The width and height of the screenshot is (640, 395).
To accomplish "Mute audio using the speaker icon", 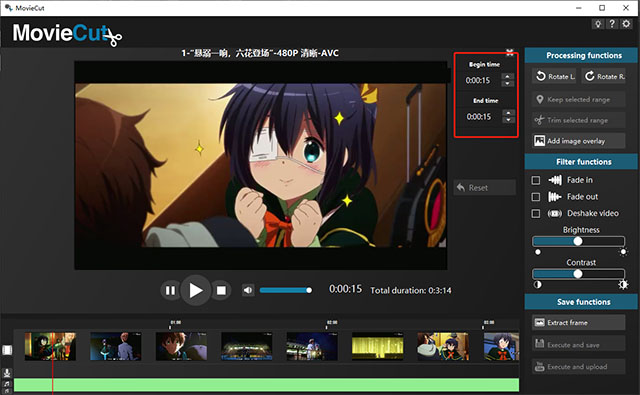I will pos(248,290).
